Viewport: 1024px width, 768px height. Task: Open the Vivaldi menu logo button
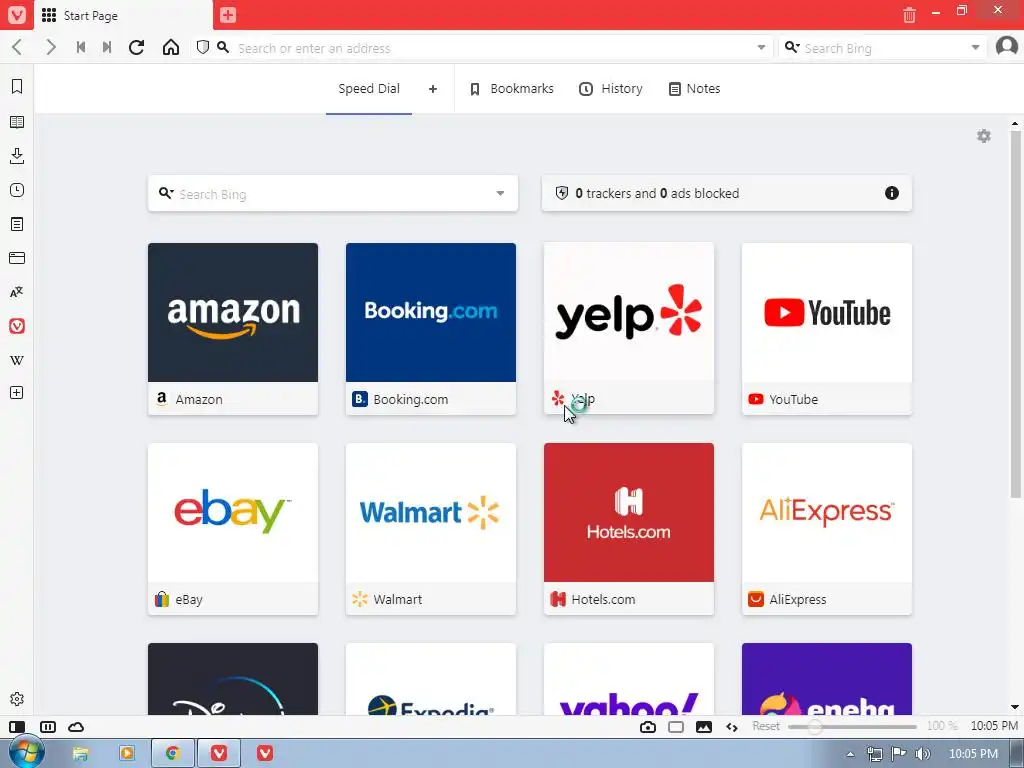(16, 14)
